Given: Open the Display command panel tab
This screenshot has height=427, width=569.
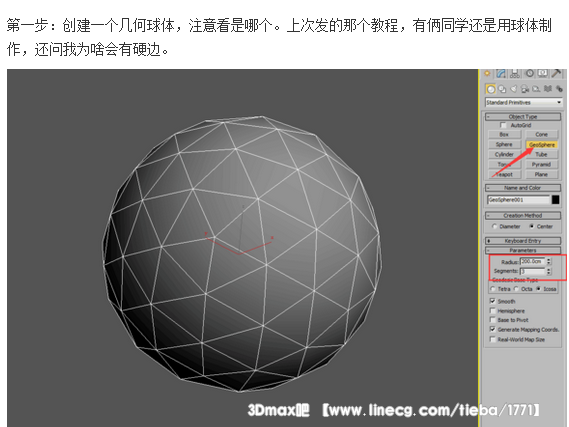Looking at the screenshot, I should coord(543,74).
